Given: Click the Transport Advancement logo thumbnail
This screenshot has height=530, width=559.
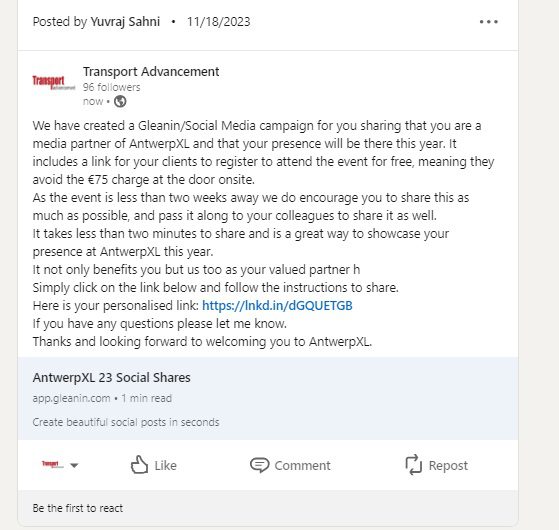Looking at the screenshot, I should (x=53, y=83).
